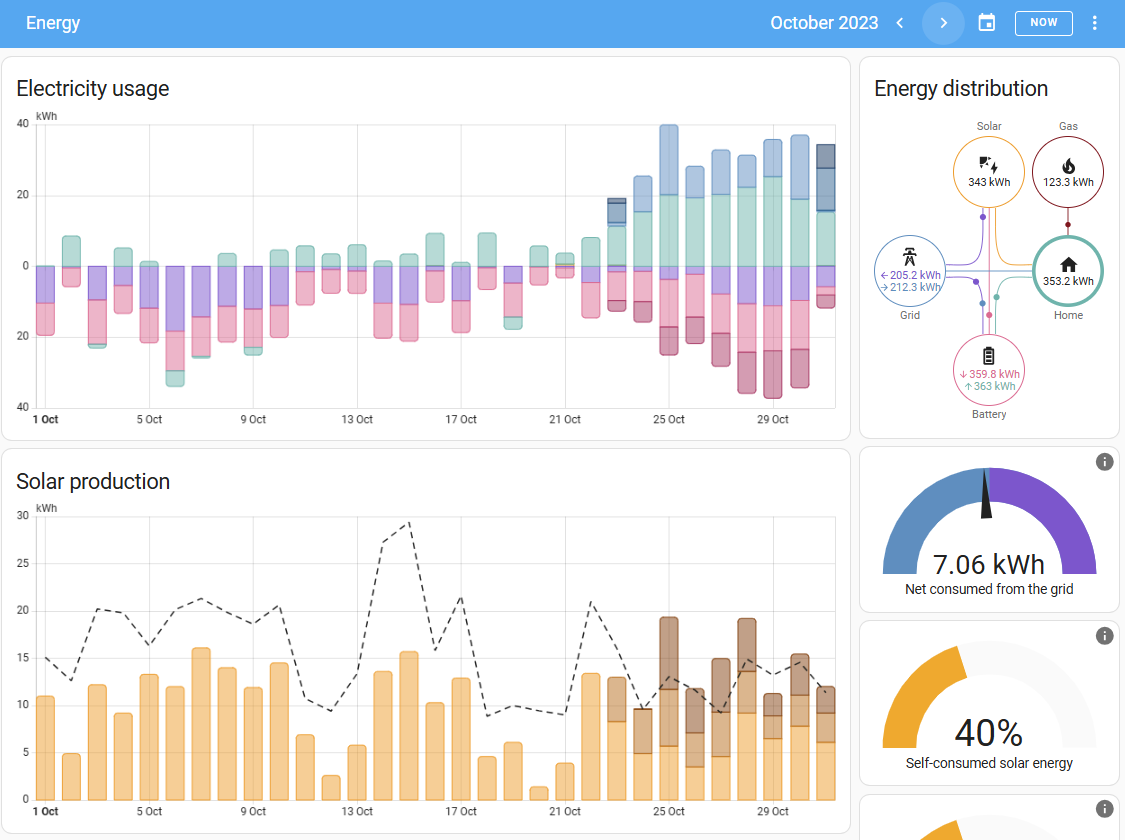Viewport: 1125px width, 840px height.
Task: Select the Home node showing 353.2 kWh
Action: click(1068, 271)
